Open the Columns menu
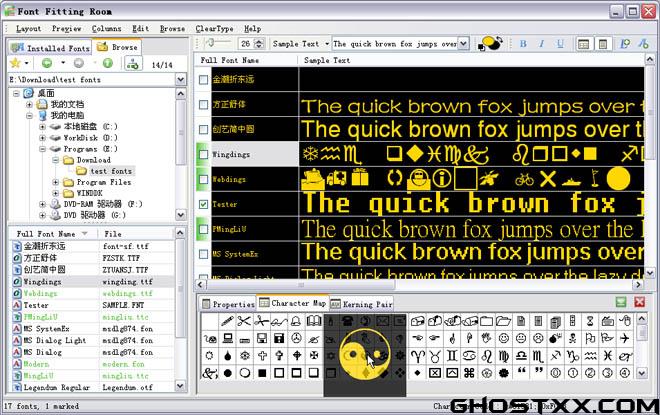The height and width of the screenshot is (415, 660). tap(106, 29)
